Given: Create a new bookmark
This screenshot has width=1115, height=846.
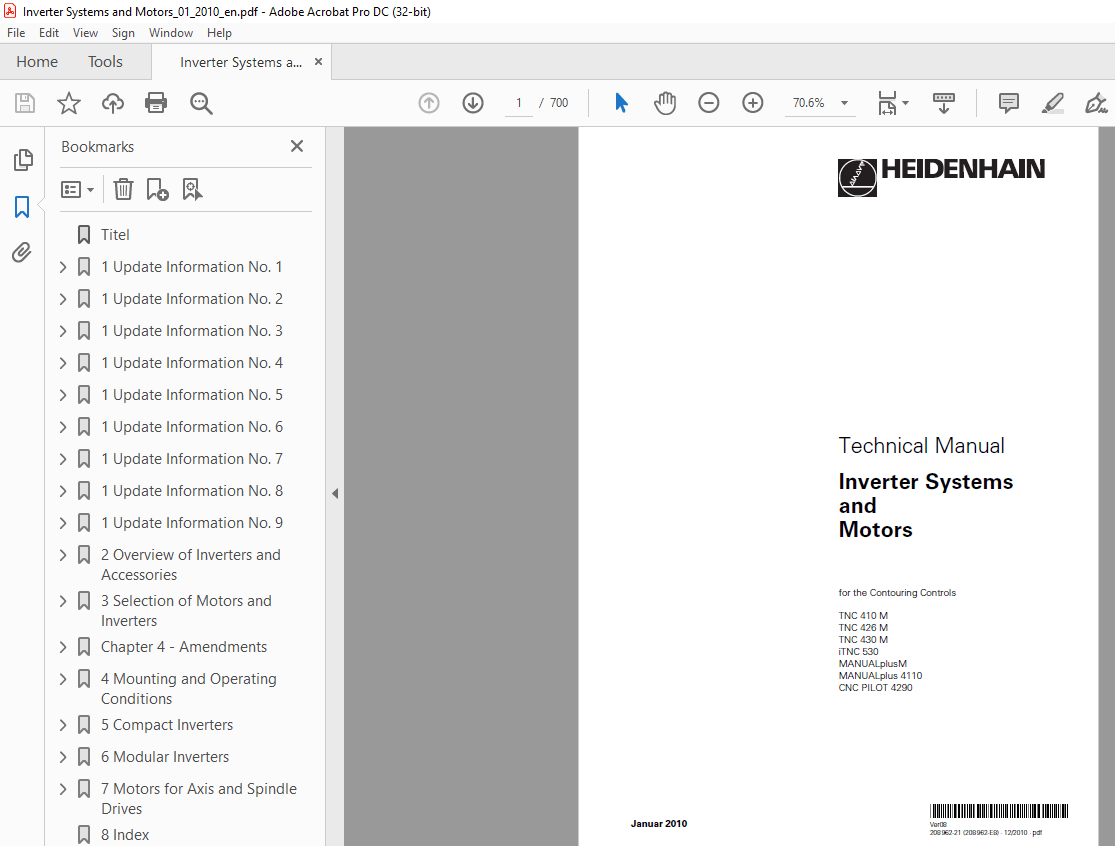Looking at the screenshot, I should point(157,189).
